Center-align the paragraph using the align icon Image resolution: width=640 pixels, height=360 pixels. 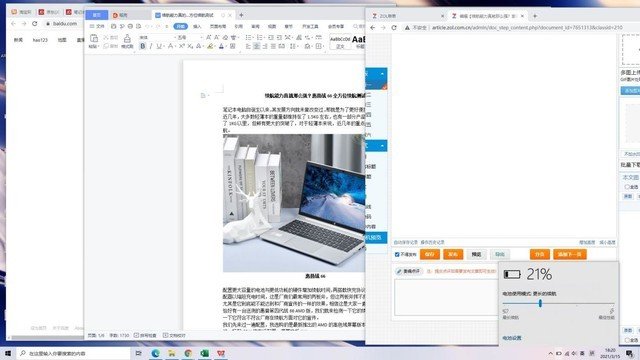pyautogui.click(x=257, y=47)
